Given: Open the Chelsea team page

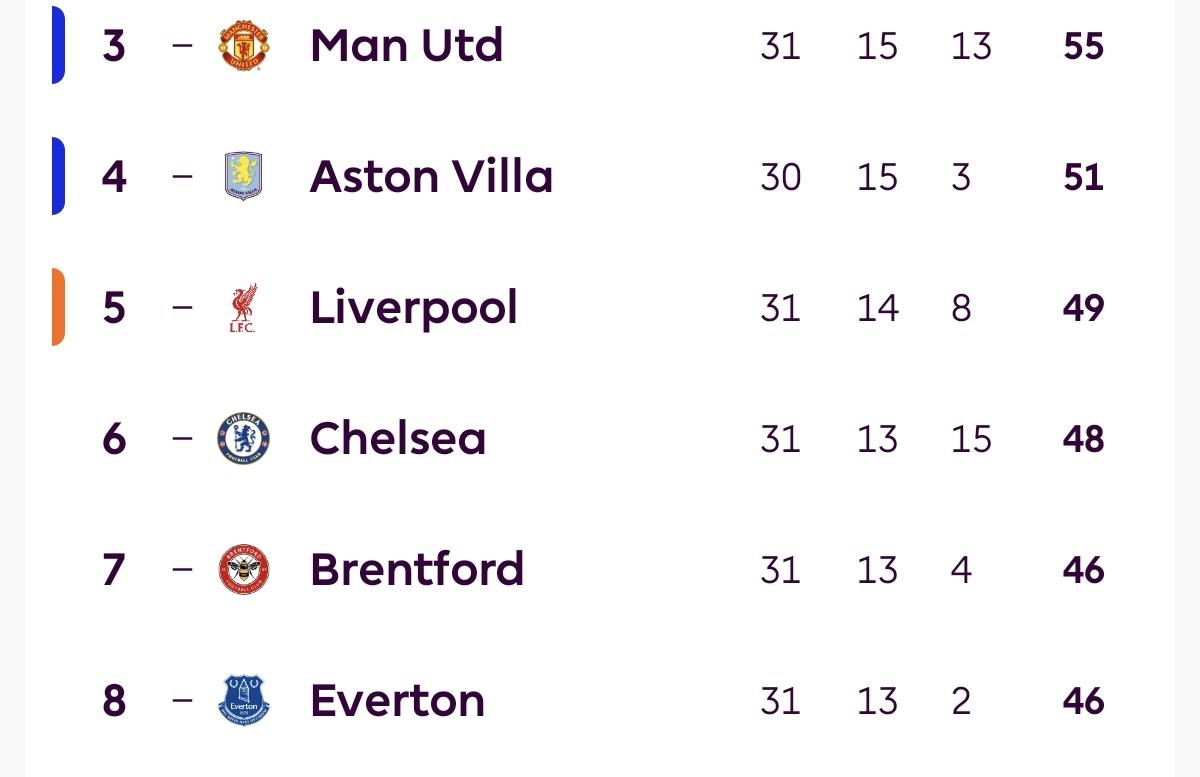Looking at the screenshot, I should click(398, 439).
